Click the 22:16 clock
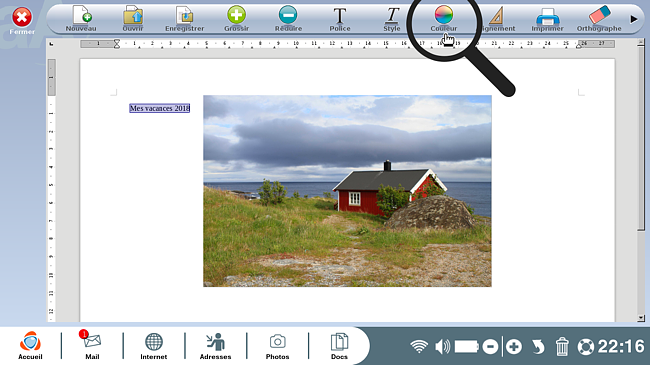The height and width of the screenshot is (365, 650). coord(621,346)
